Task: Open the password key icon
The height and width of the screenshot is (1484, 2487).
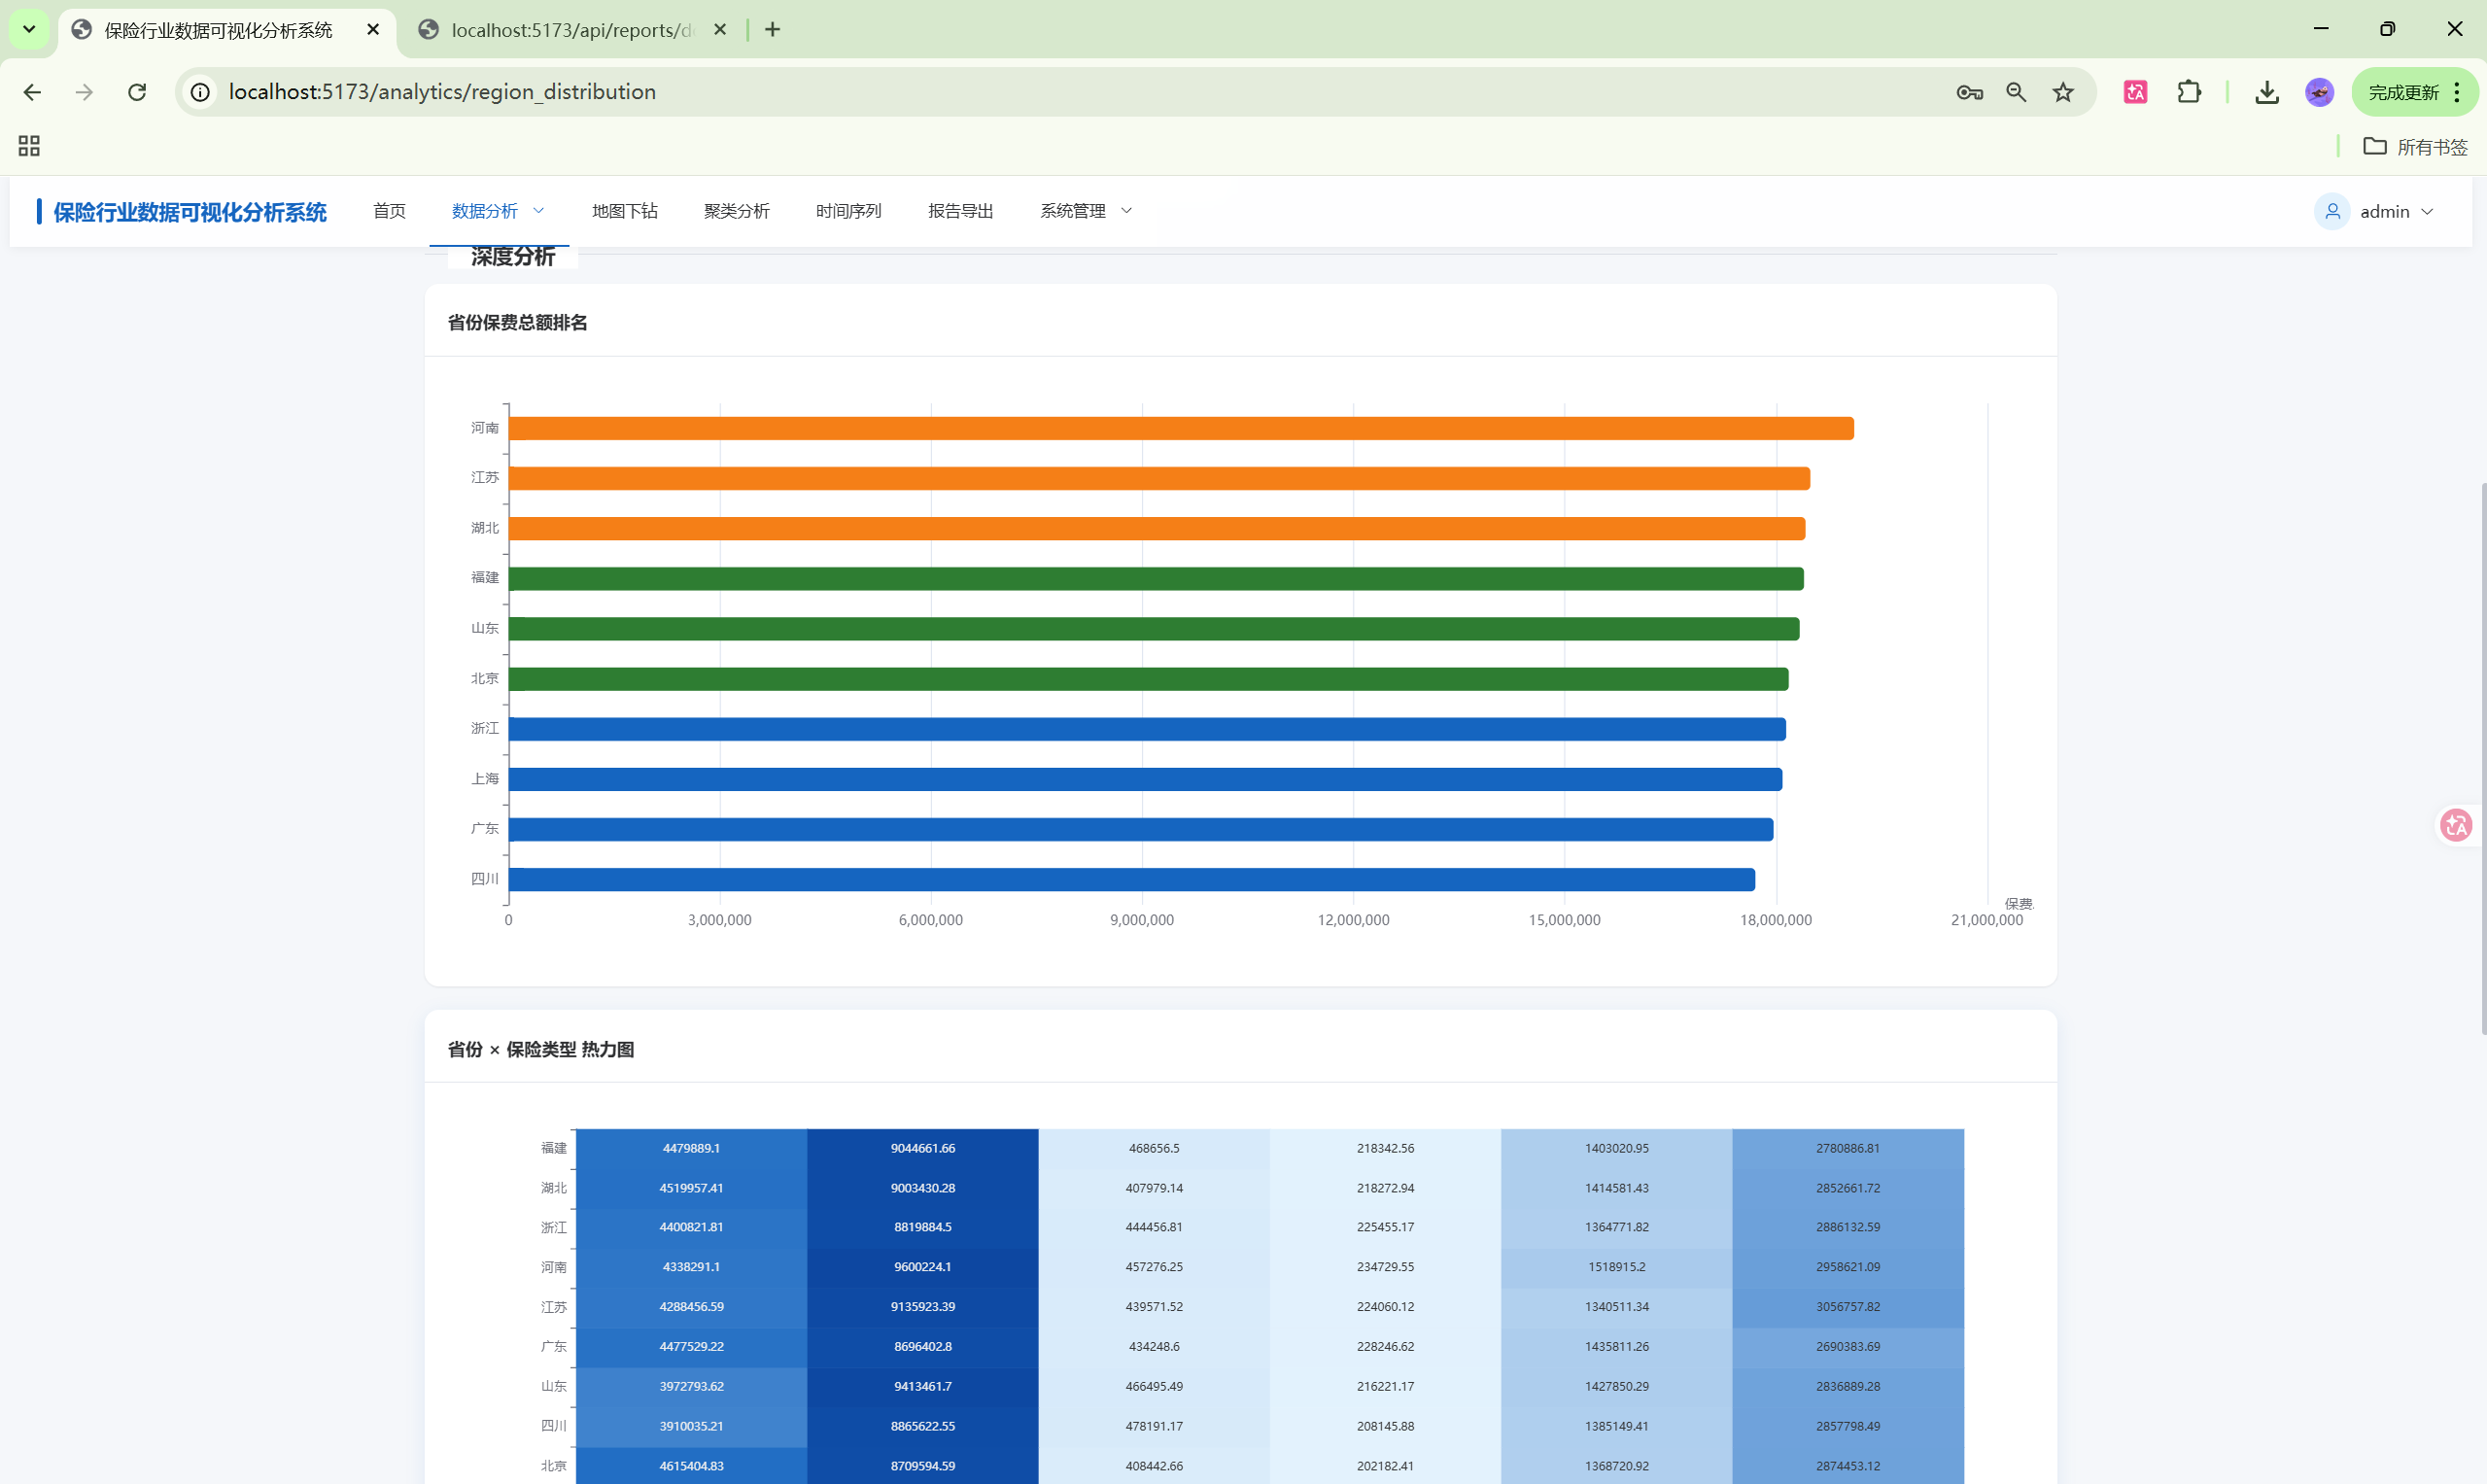Action: coord(1969,92)
